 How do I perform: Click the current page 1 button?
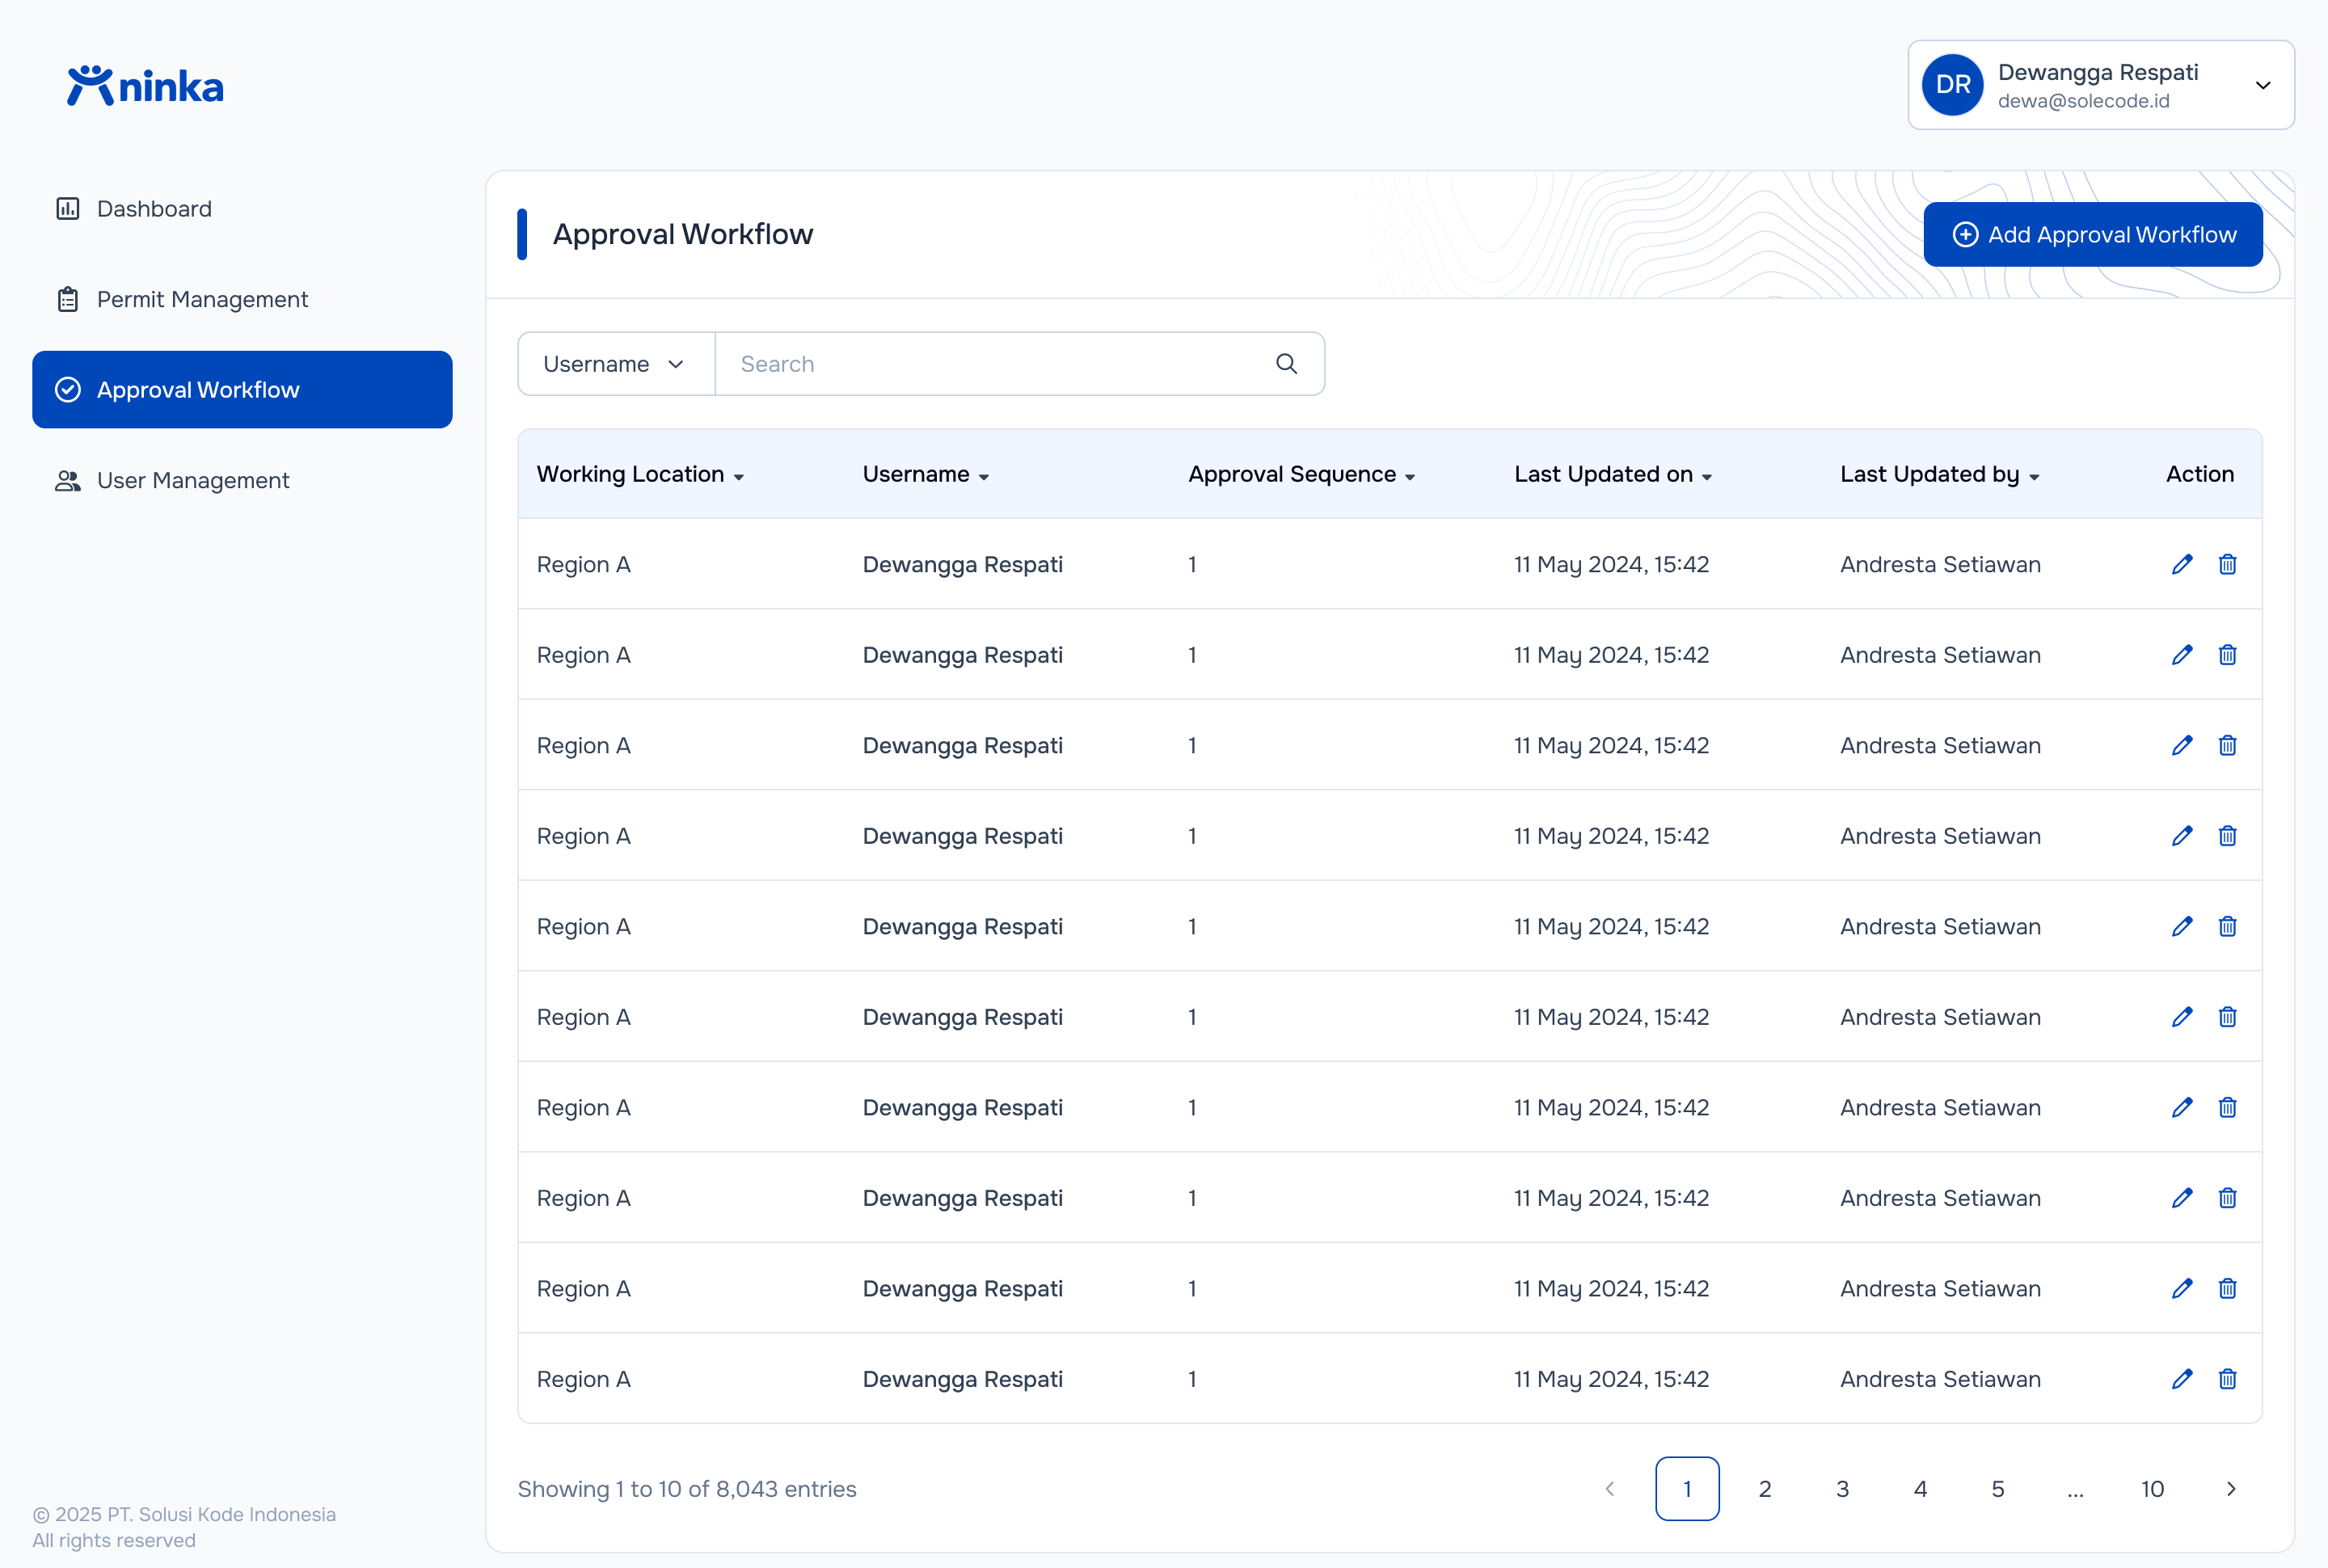[x=1687, y=1488]
